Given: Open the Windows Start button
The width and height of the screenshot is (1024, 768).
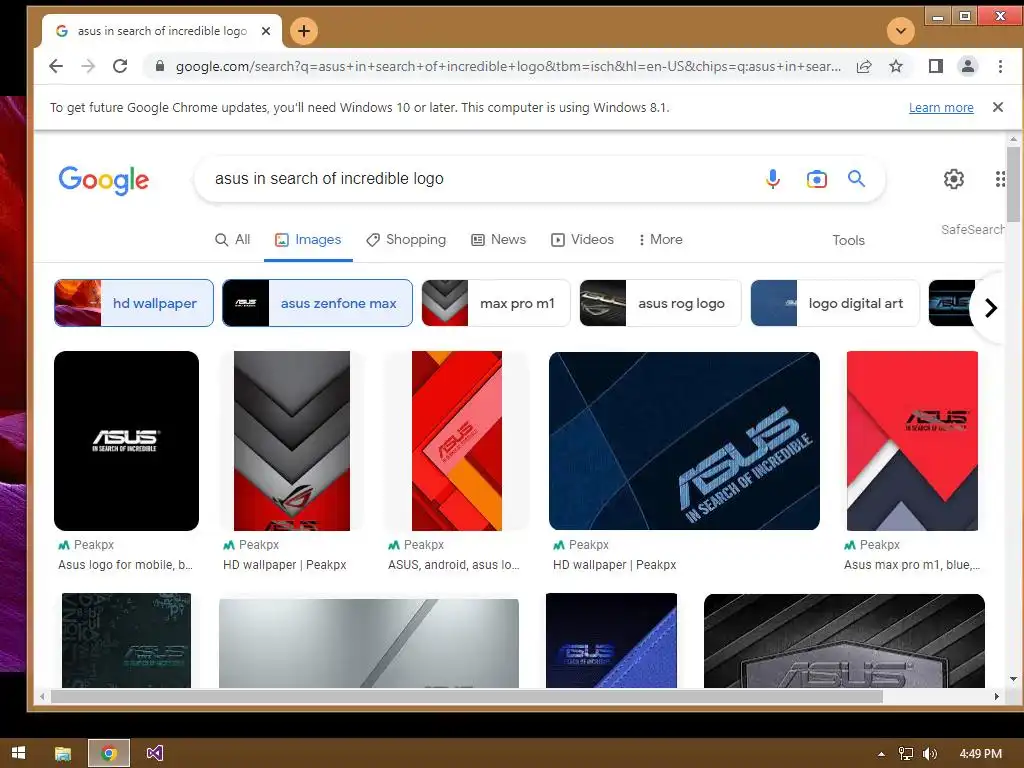Looking at the screenshot, I should [x=18, y=753].
